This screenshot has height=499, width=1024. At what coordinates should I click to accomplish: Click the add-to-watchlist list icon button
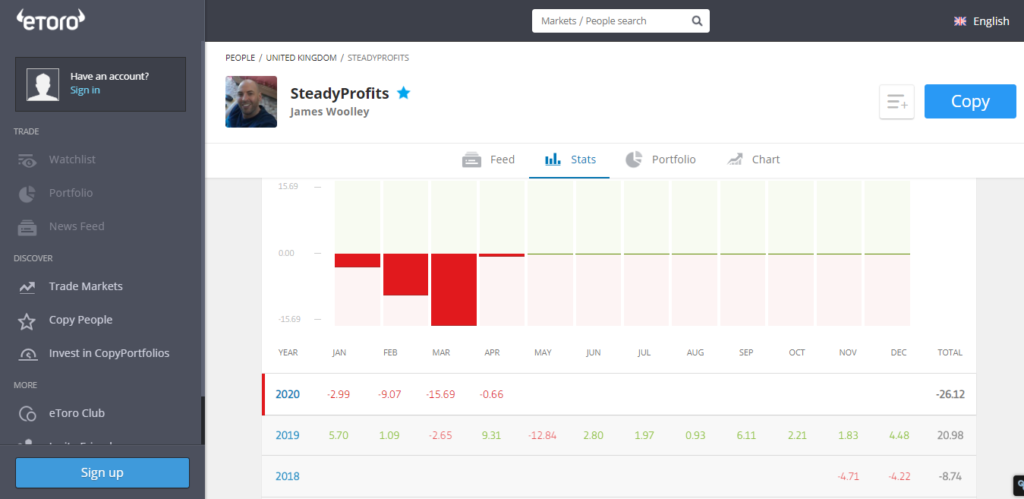(x=897, y=102)
